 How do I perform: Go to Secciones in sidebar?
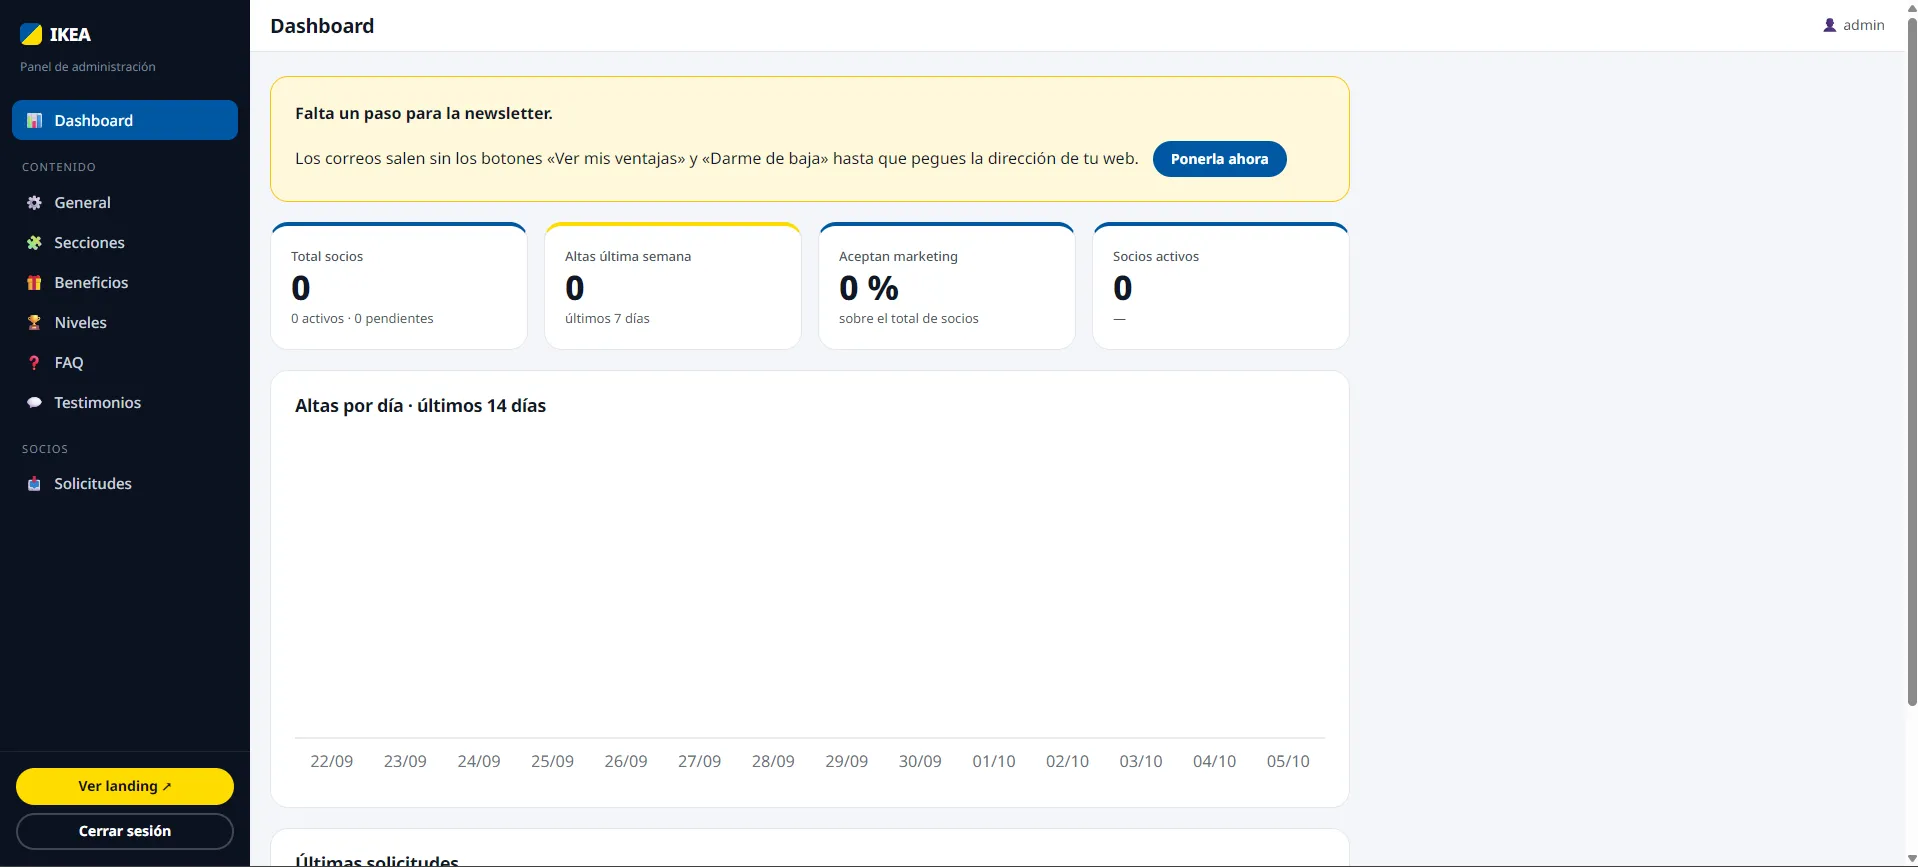(x=125, y=243)
